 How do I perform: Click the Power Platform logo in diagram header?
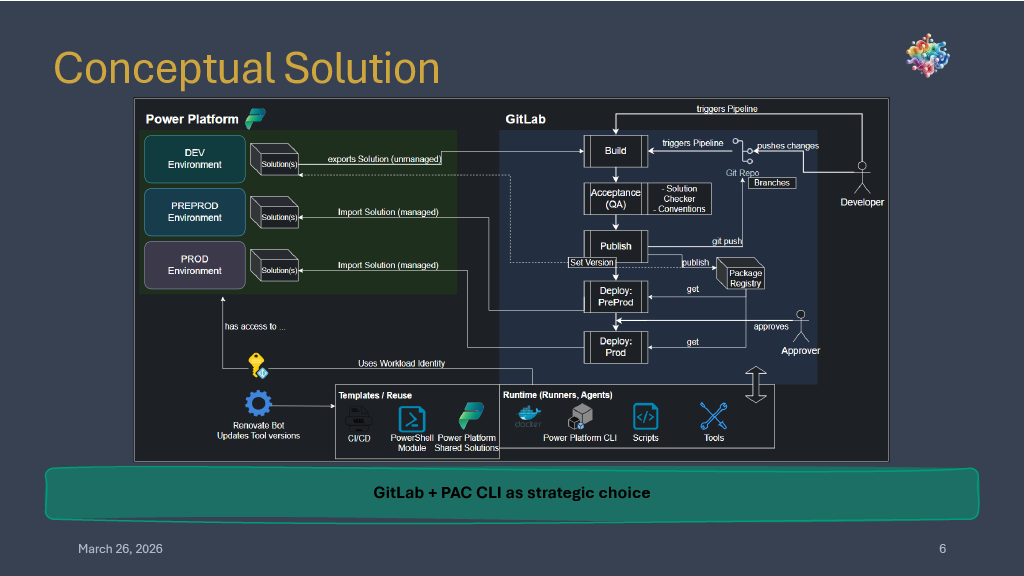click(255, 117)
